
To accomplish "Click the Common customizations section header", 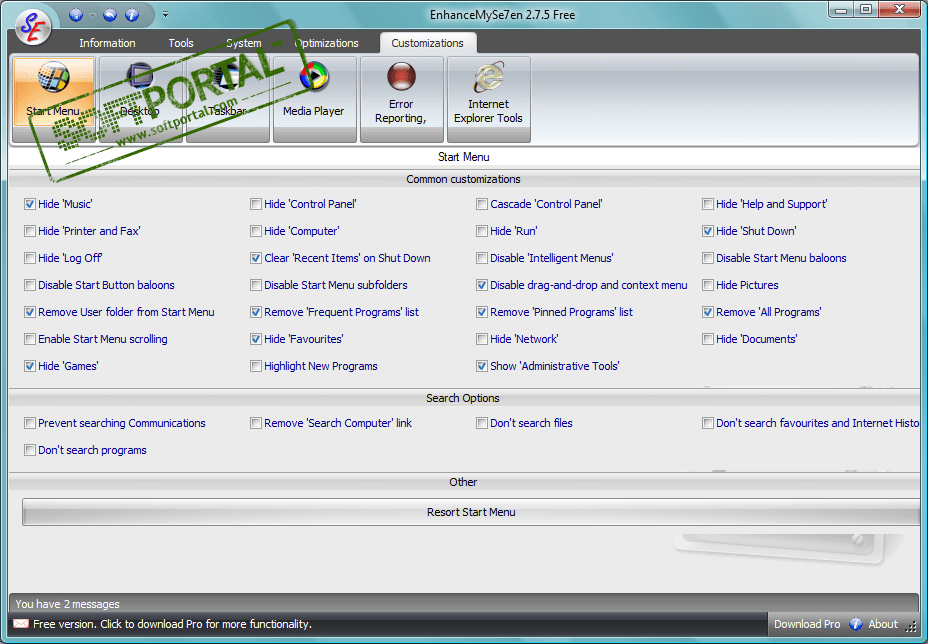I will pyautogui.click(x=463, y=179).
